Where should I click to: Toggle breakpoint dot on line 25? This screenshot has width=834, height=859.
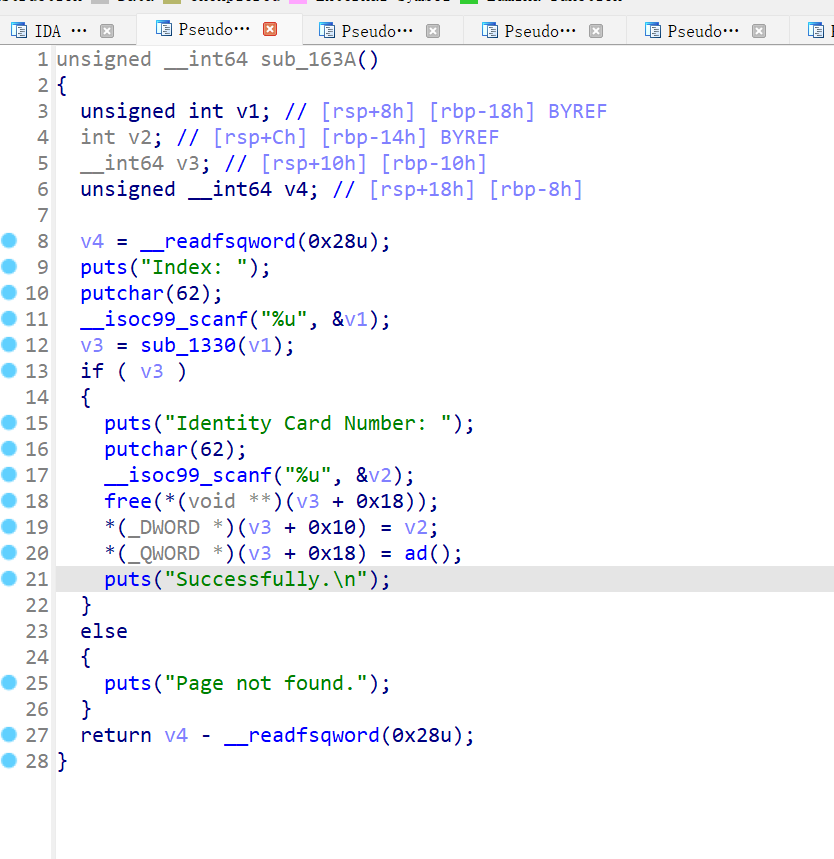(x=9, y=683)
